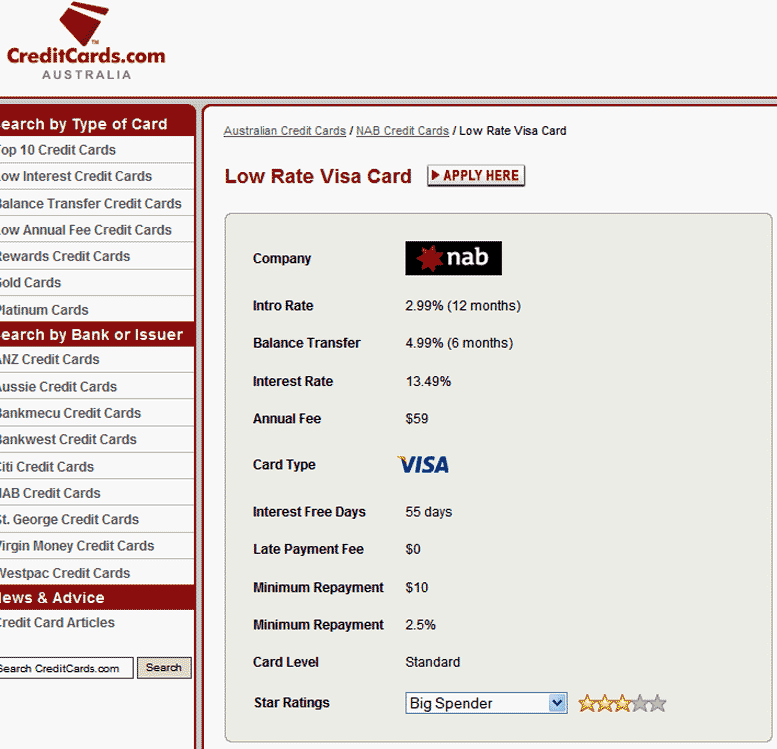
Task: Click the VISA card type logo
Action: (x=424, y=464)
